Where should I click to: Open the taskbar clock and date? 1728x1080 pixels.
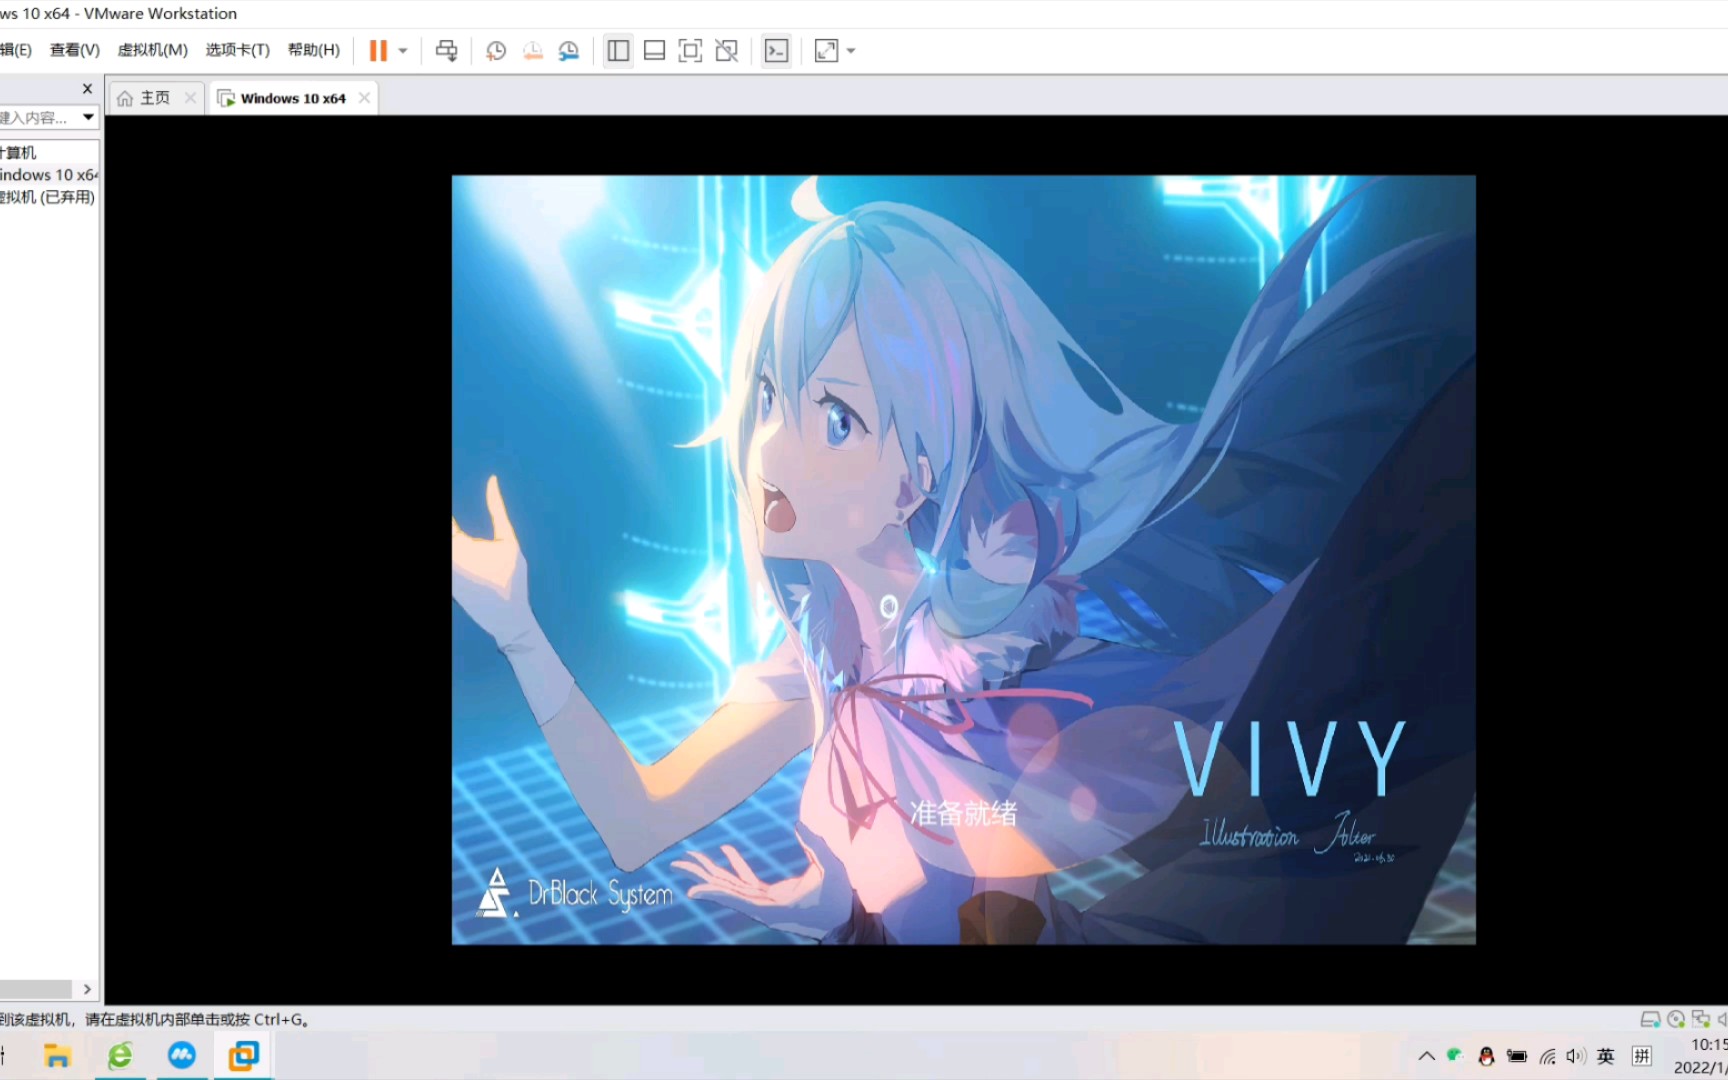pos(1700,1056)
